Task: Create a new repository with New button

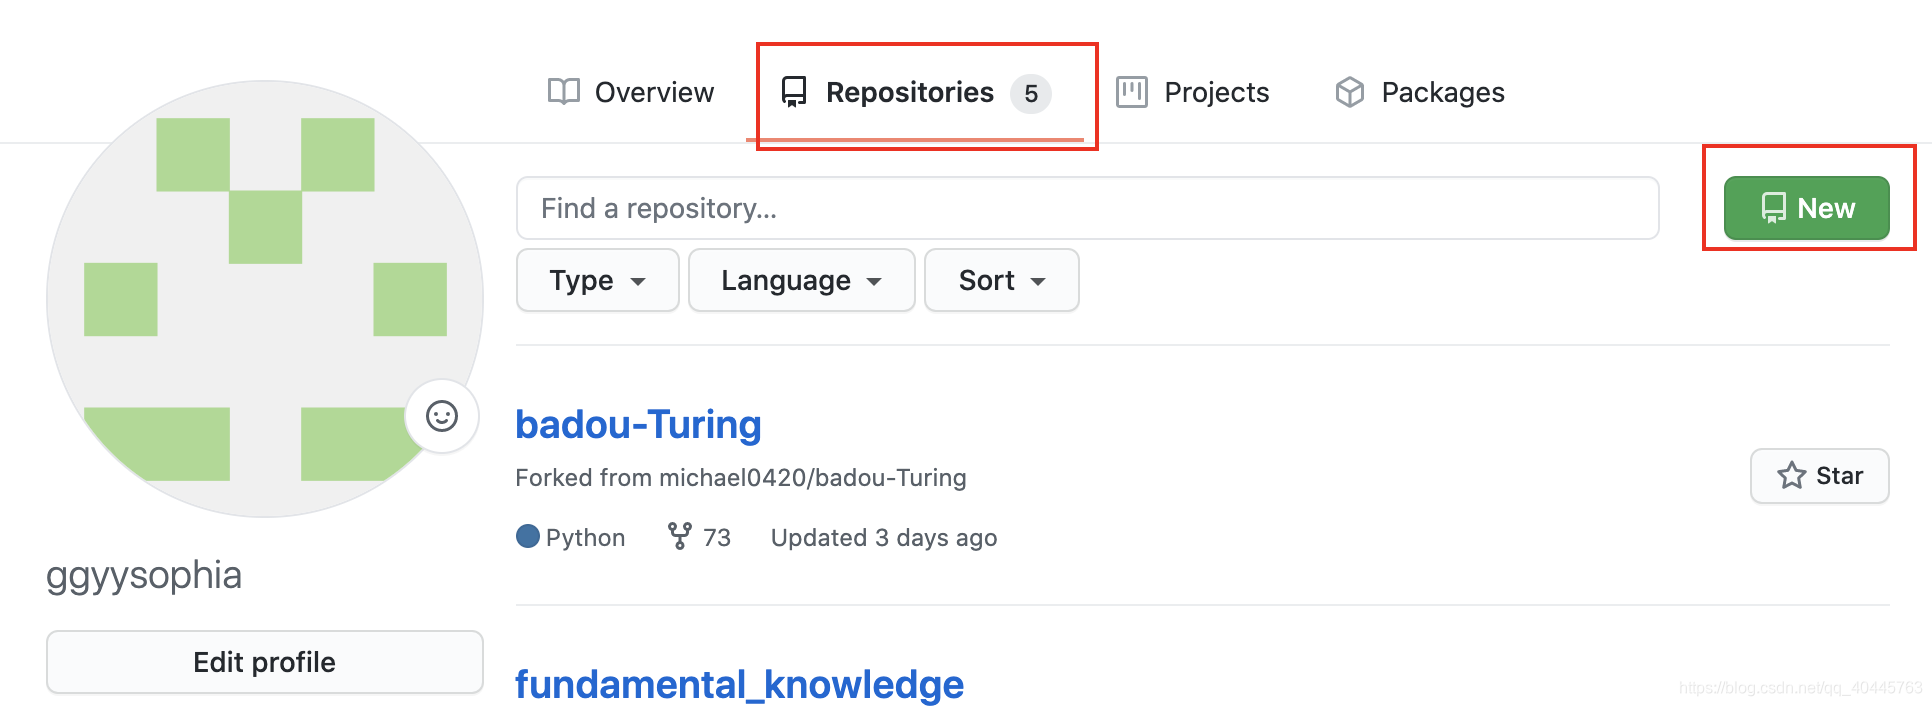Action: coord(1807,208)
